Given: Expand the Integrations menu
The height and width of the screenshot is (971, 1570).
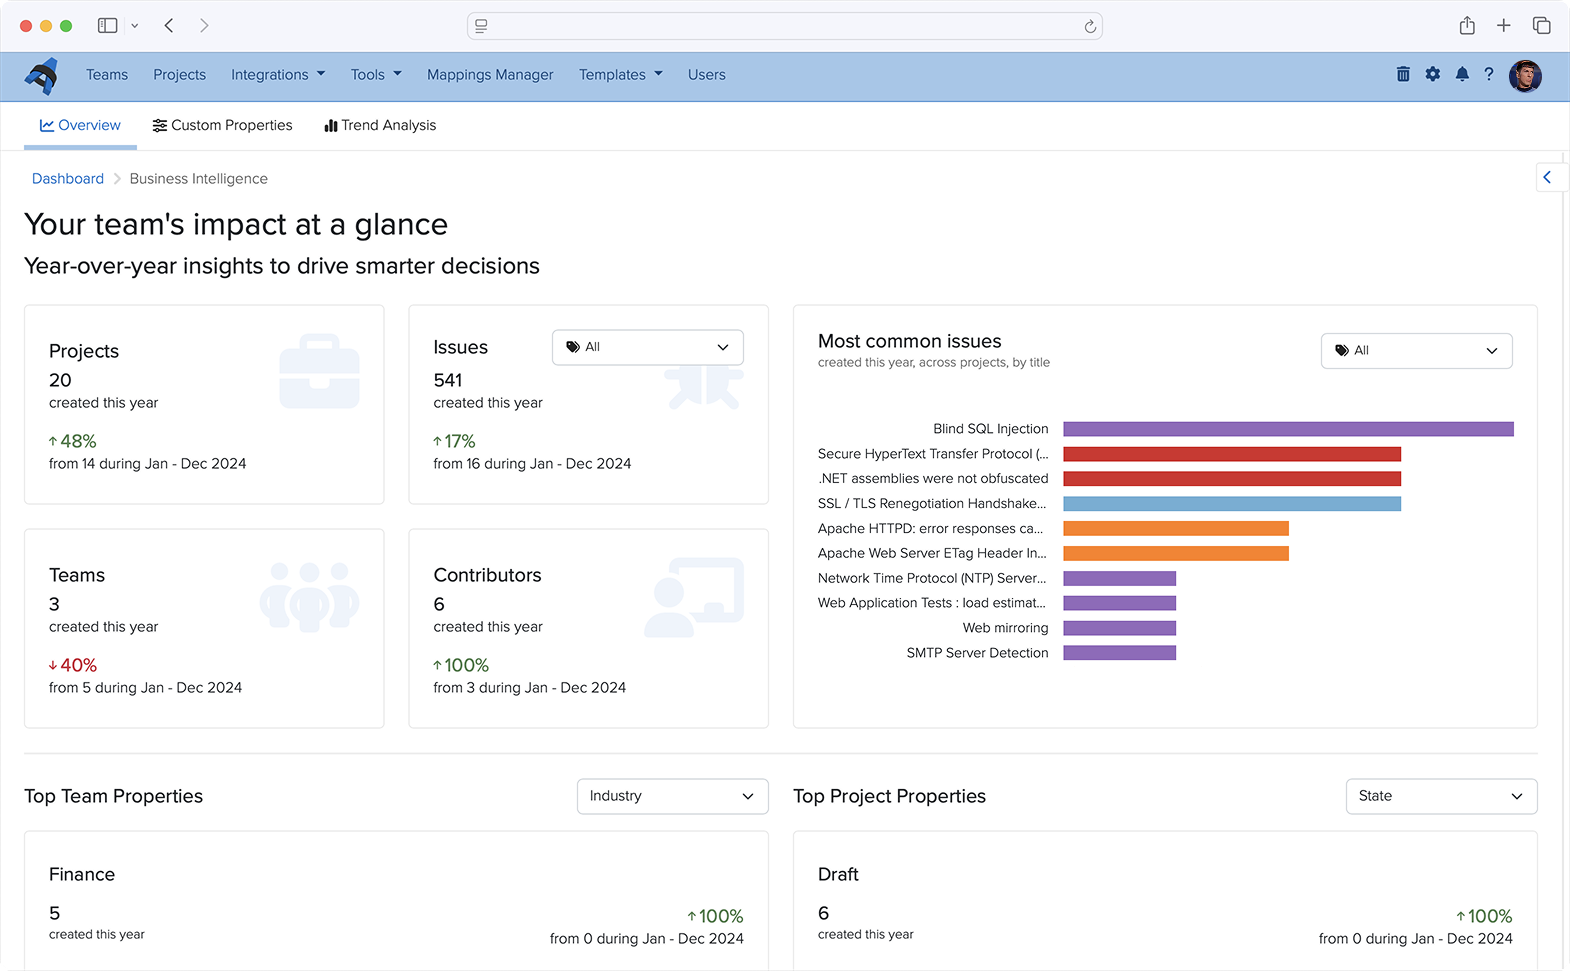Looking at the screenshot, I should point(278,75).
